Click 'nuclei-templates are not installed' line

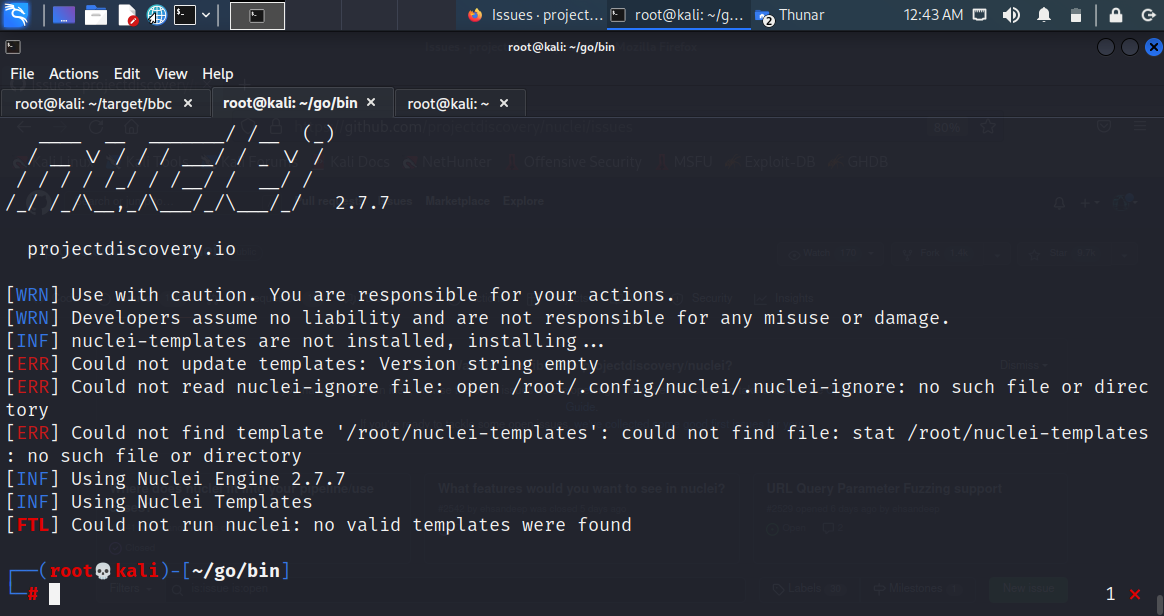point(305,341)
